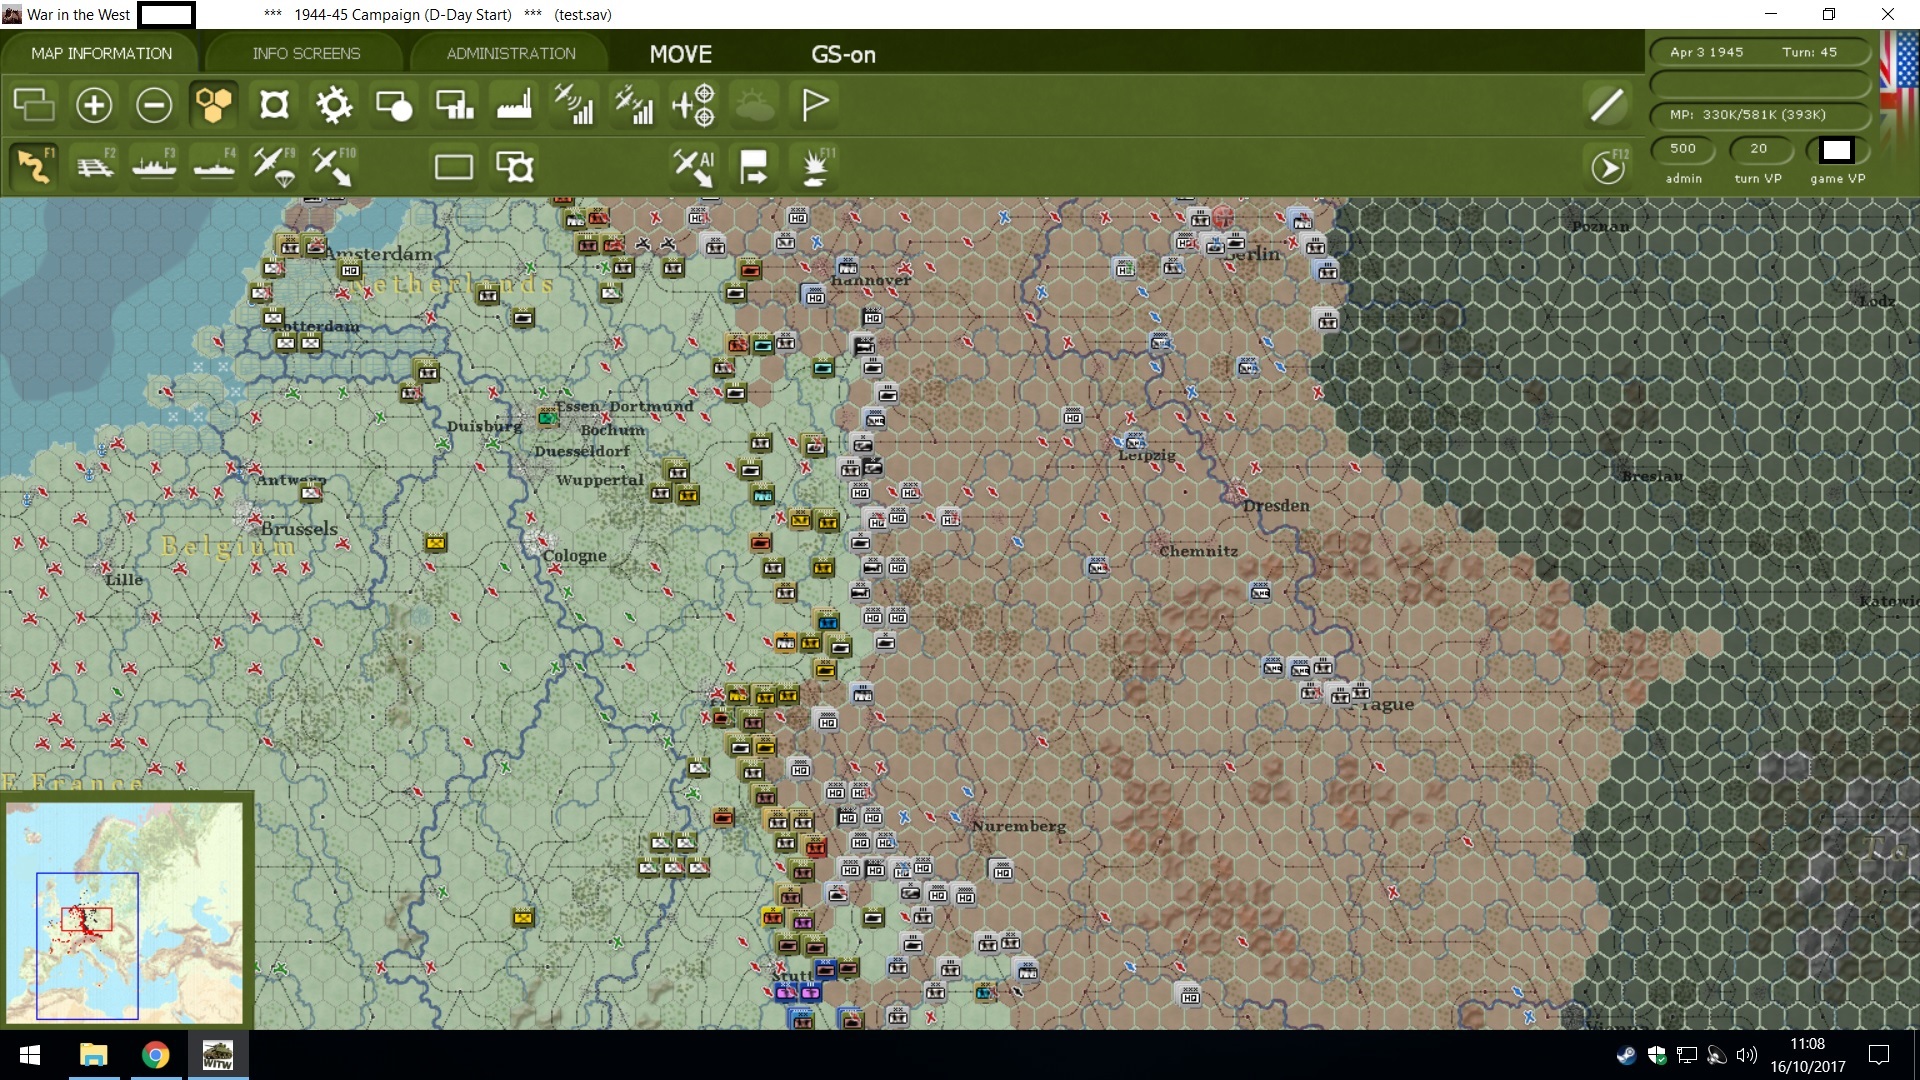The width and height of the screenshot is (1920, 1080).
Task: Toggle the unit-circle overlay icon
Action: coord(394,104)
